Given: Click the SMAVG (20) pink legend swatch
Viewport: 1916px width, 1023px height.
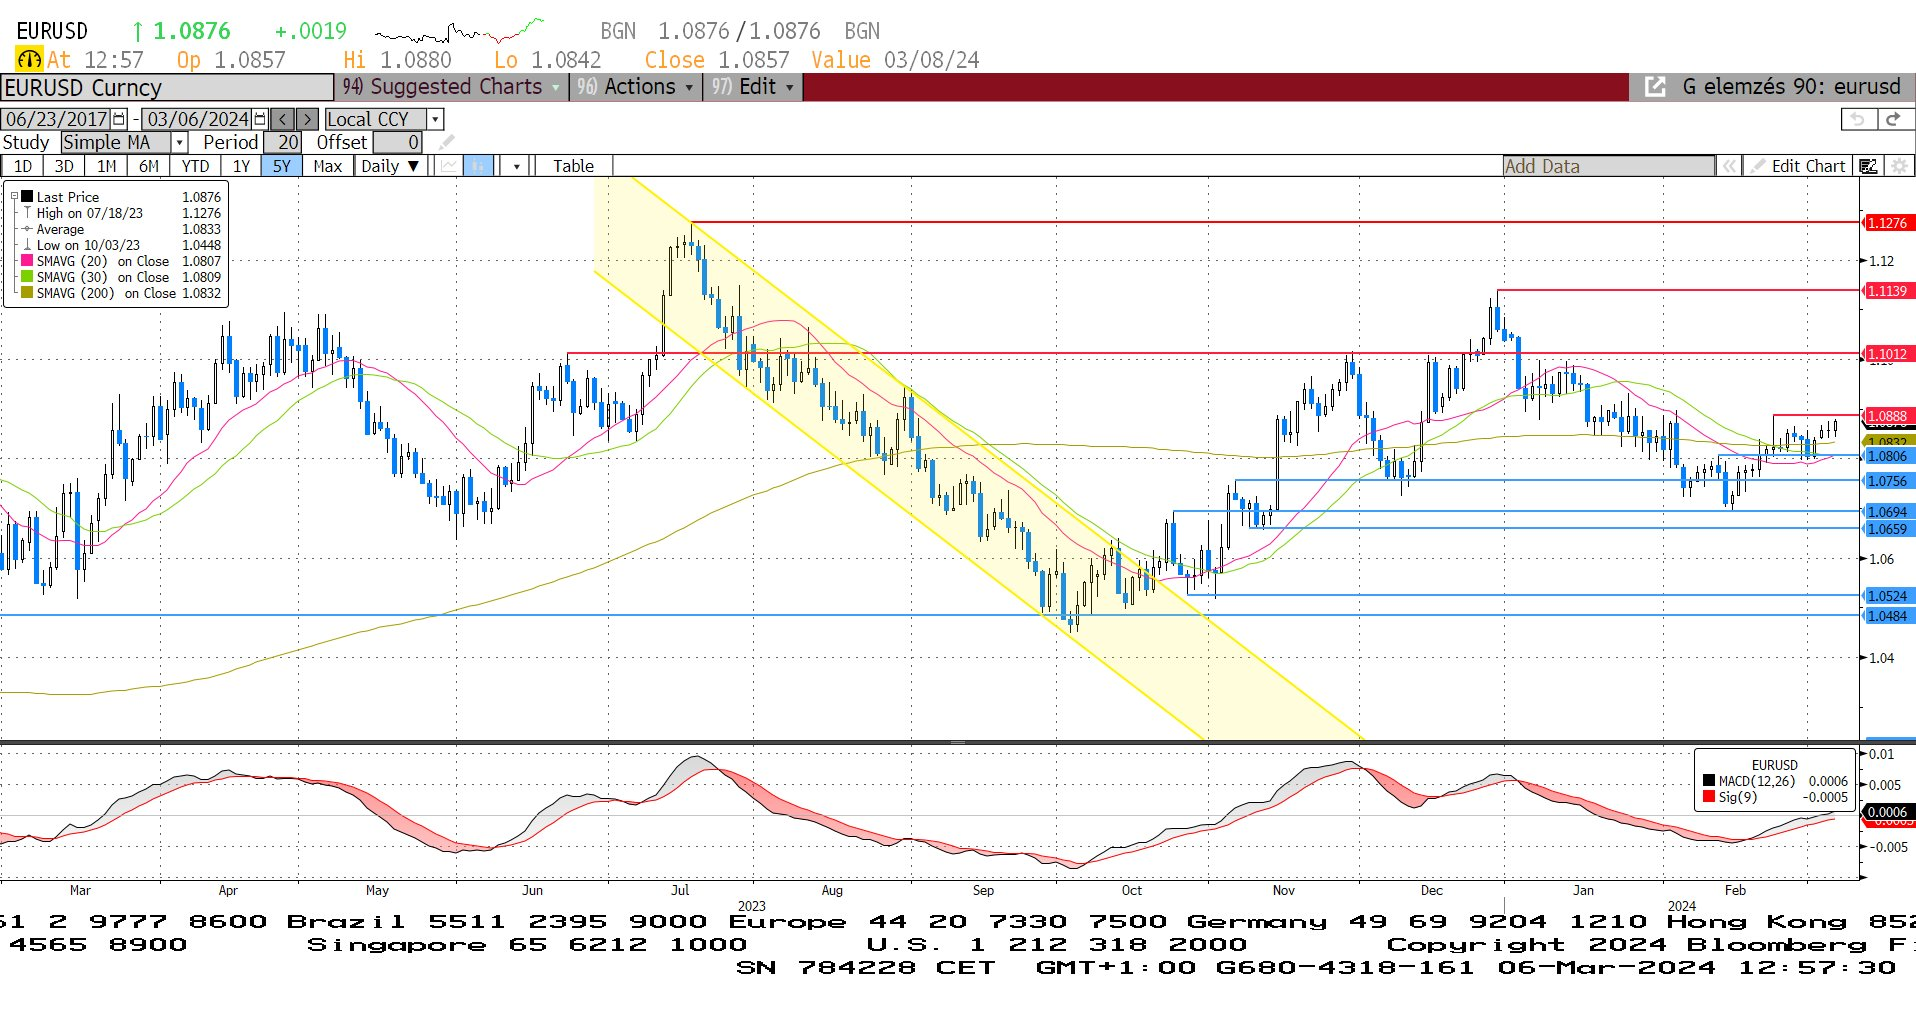Looking at the screenshot, I should pyautogui.click(x=27, y=261).
